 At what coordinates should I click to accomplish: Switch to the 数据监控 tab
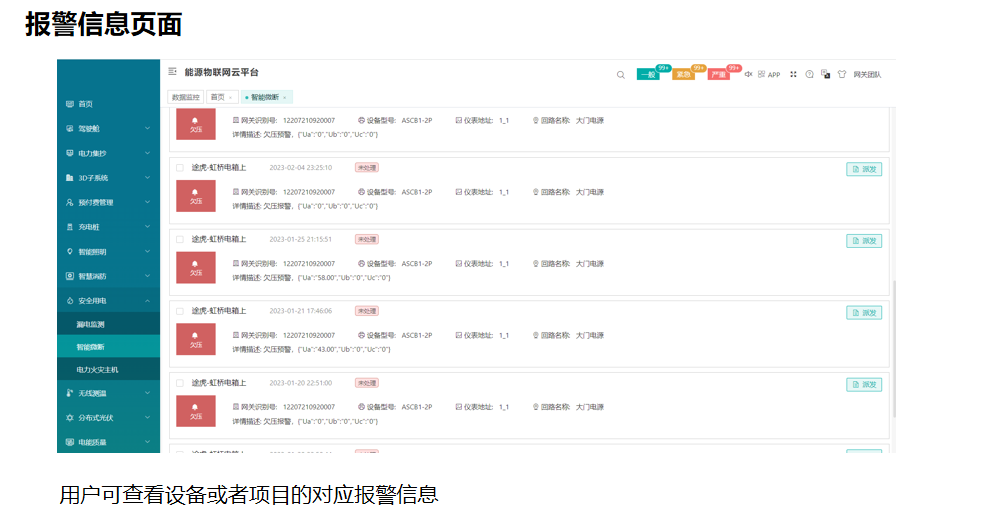coord(186,97)
